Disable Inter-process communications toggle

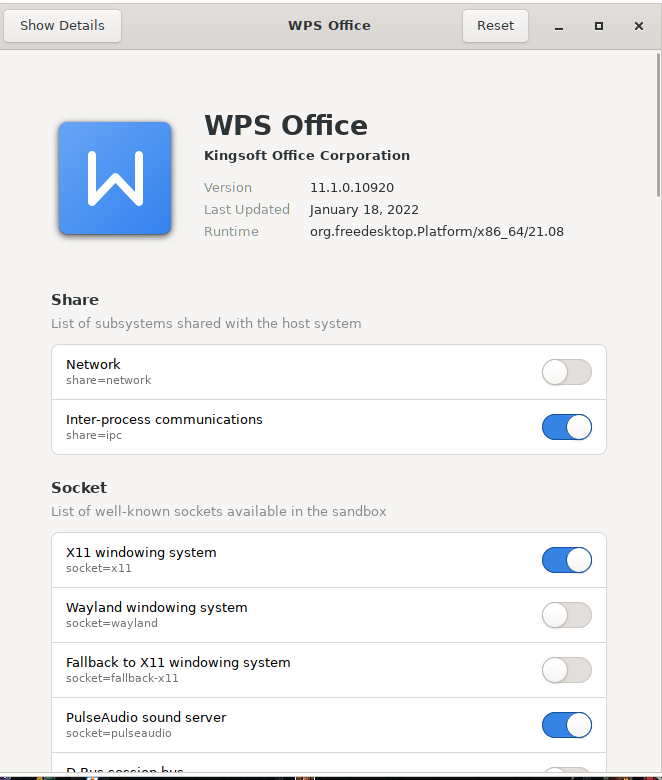coord(567,427)
